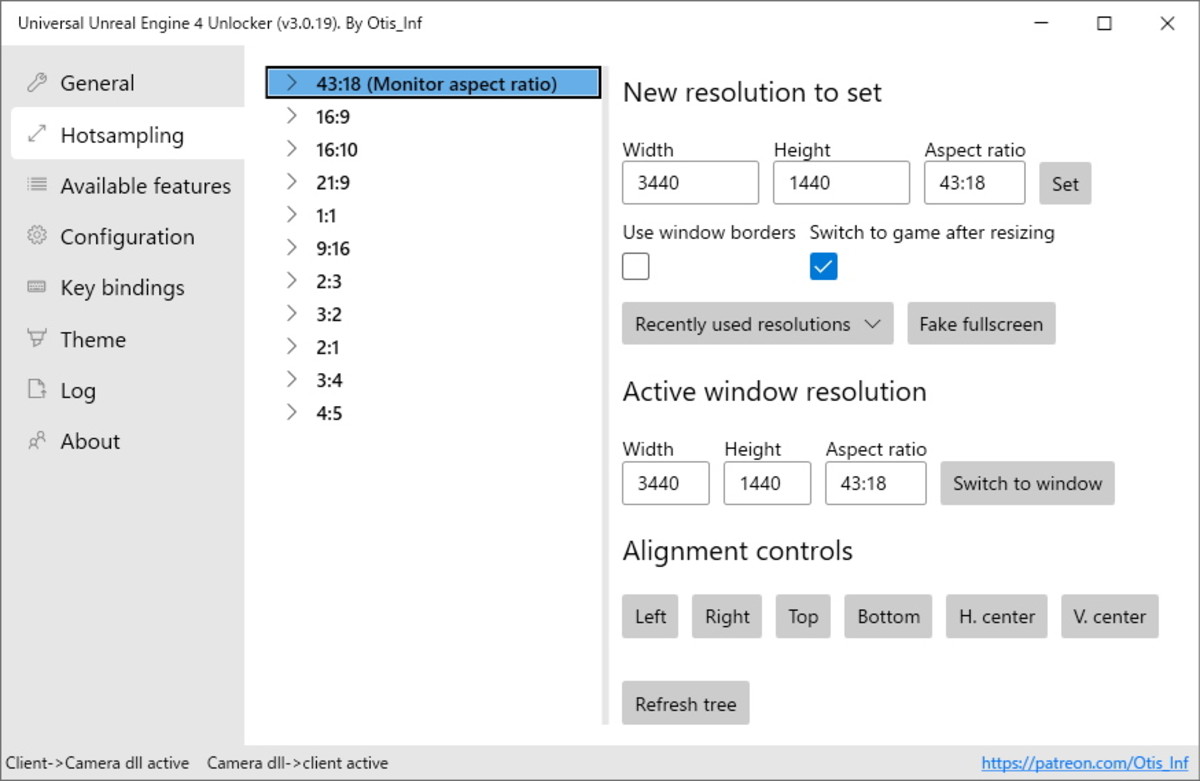Click the Refresh tree button
The image size is (1200, 781).
tap(685, 704)
